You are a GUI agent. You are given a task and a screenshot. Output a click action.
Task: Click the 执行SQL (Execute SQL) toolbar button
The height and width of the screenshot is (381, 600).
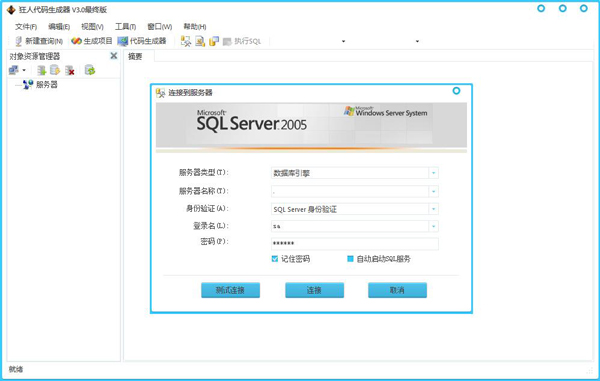(242, 41)
